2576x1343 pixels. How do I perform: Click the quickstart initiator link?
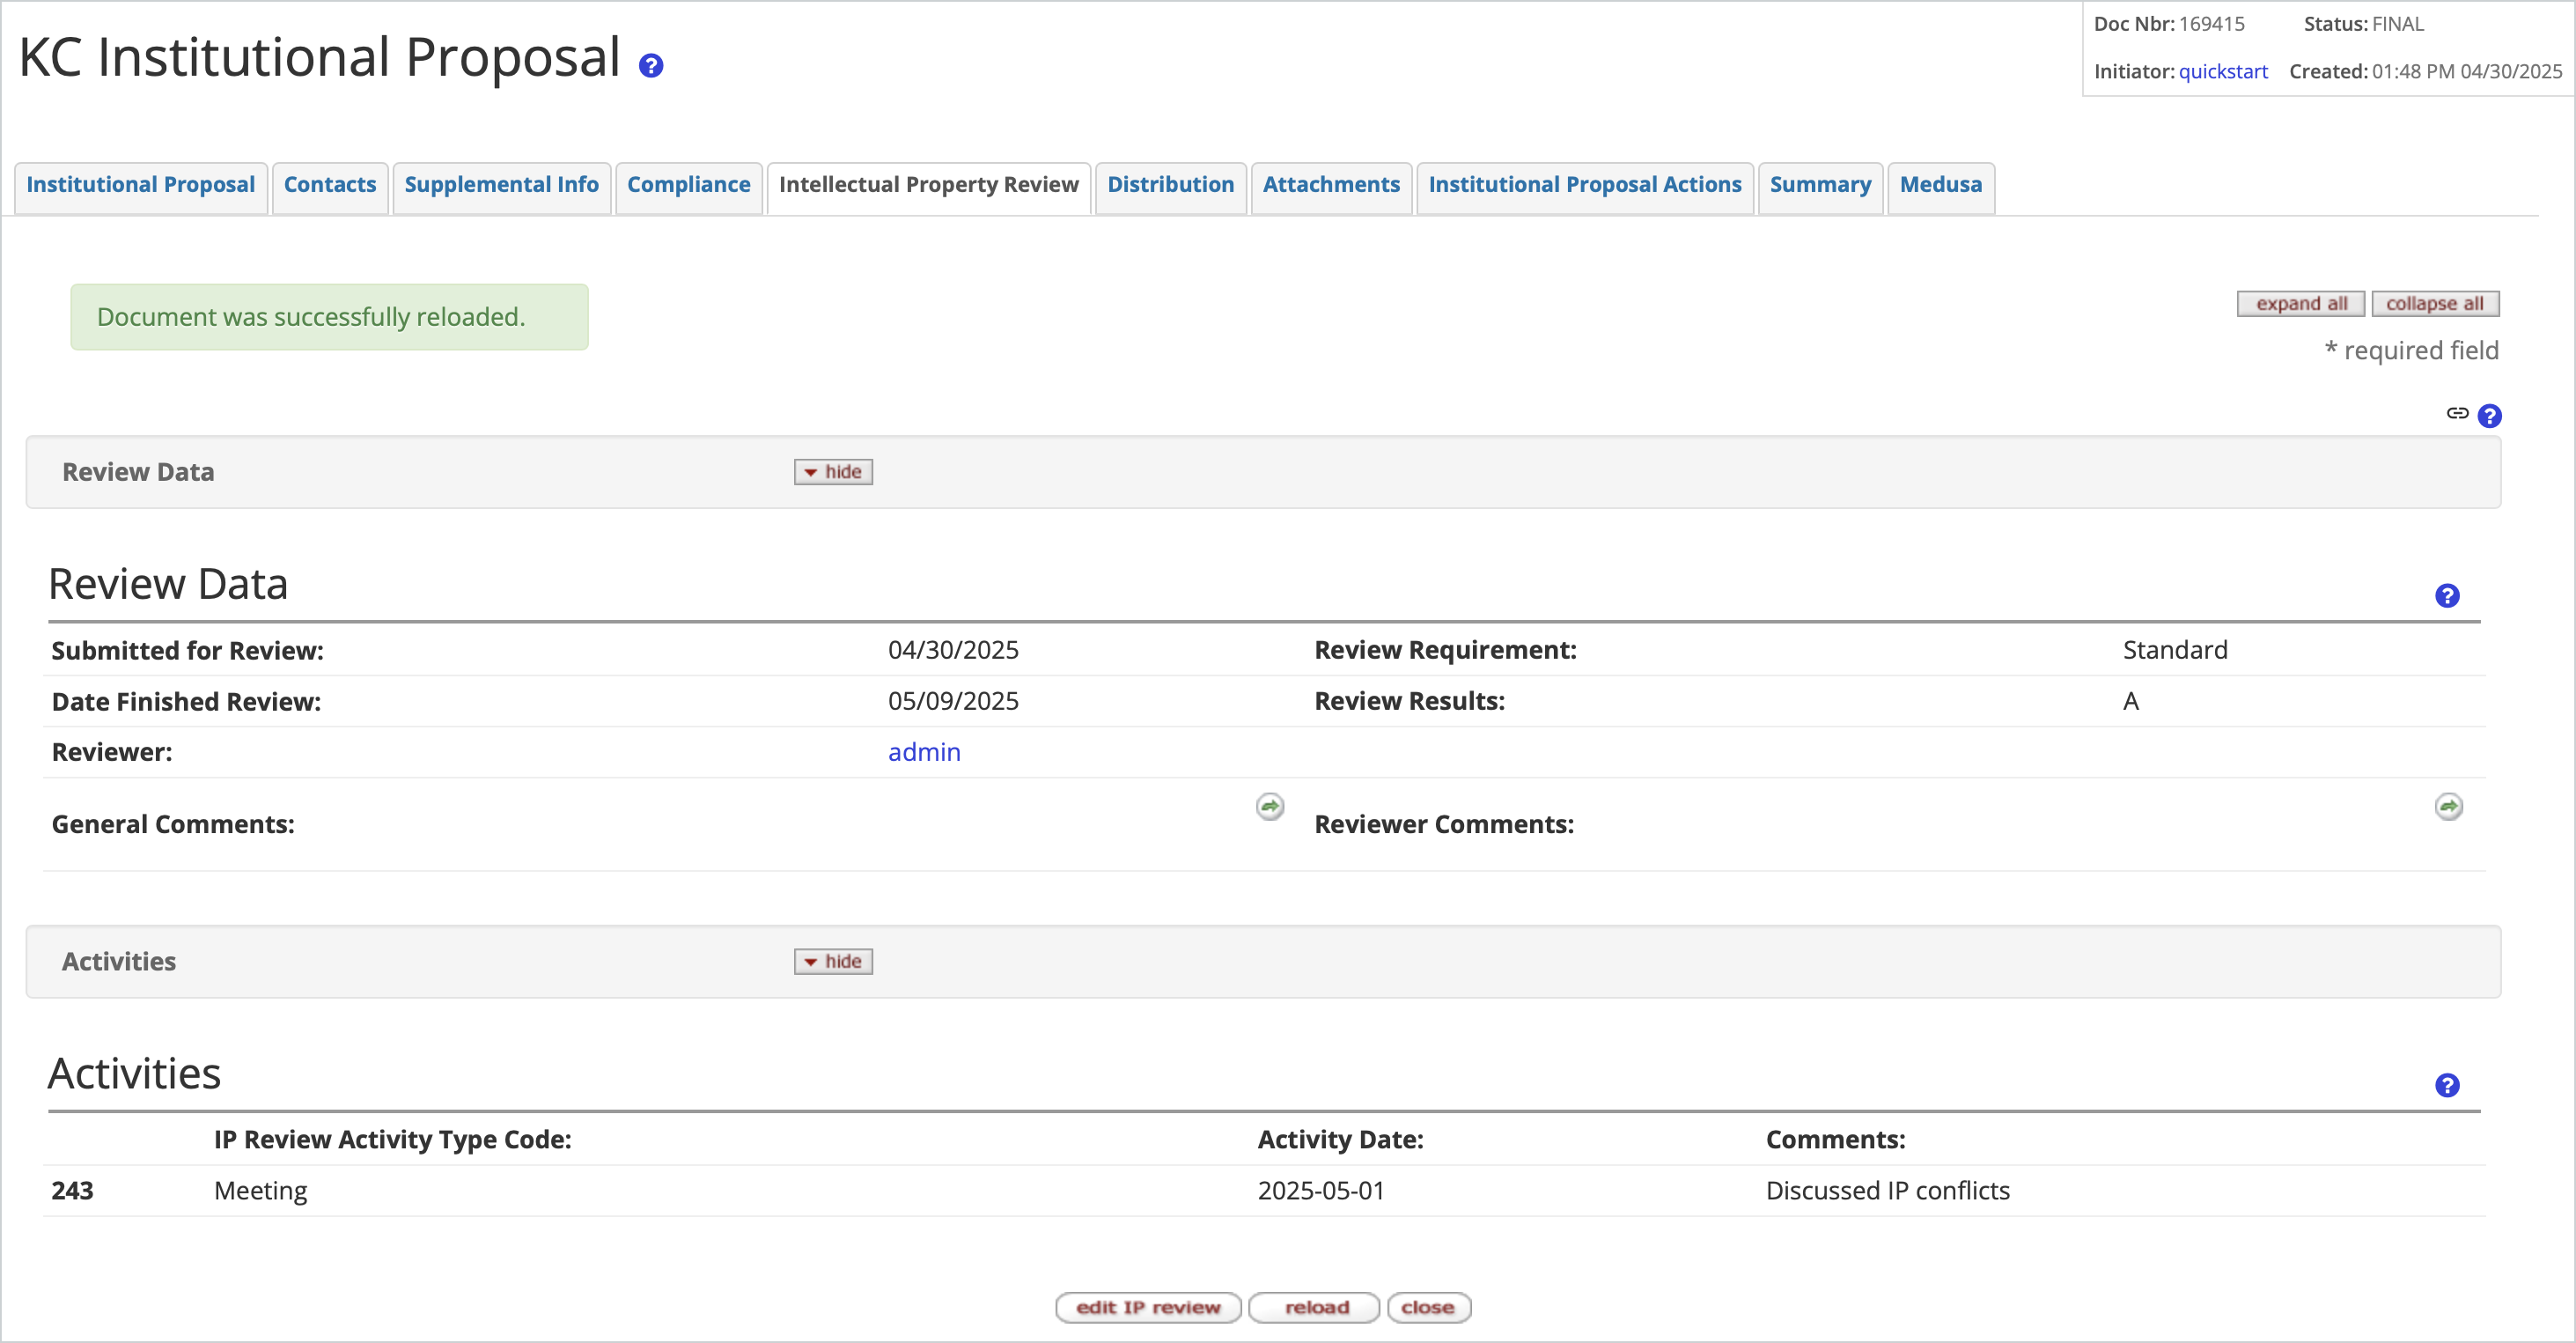pyautogui.click(x=2222, y=71)
